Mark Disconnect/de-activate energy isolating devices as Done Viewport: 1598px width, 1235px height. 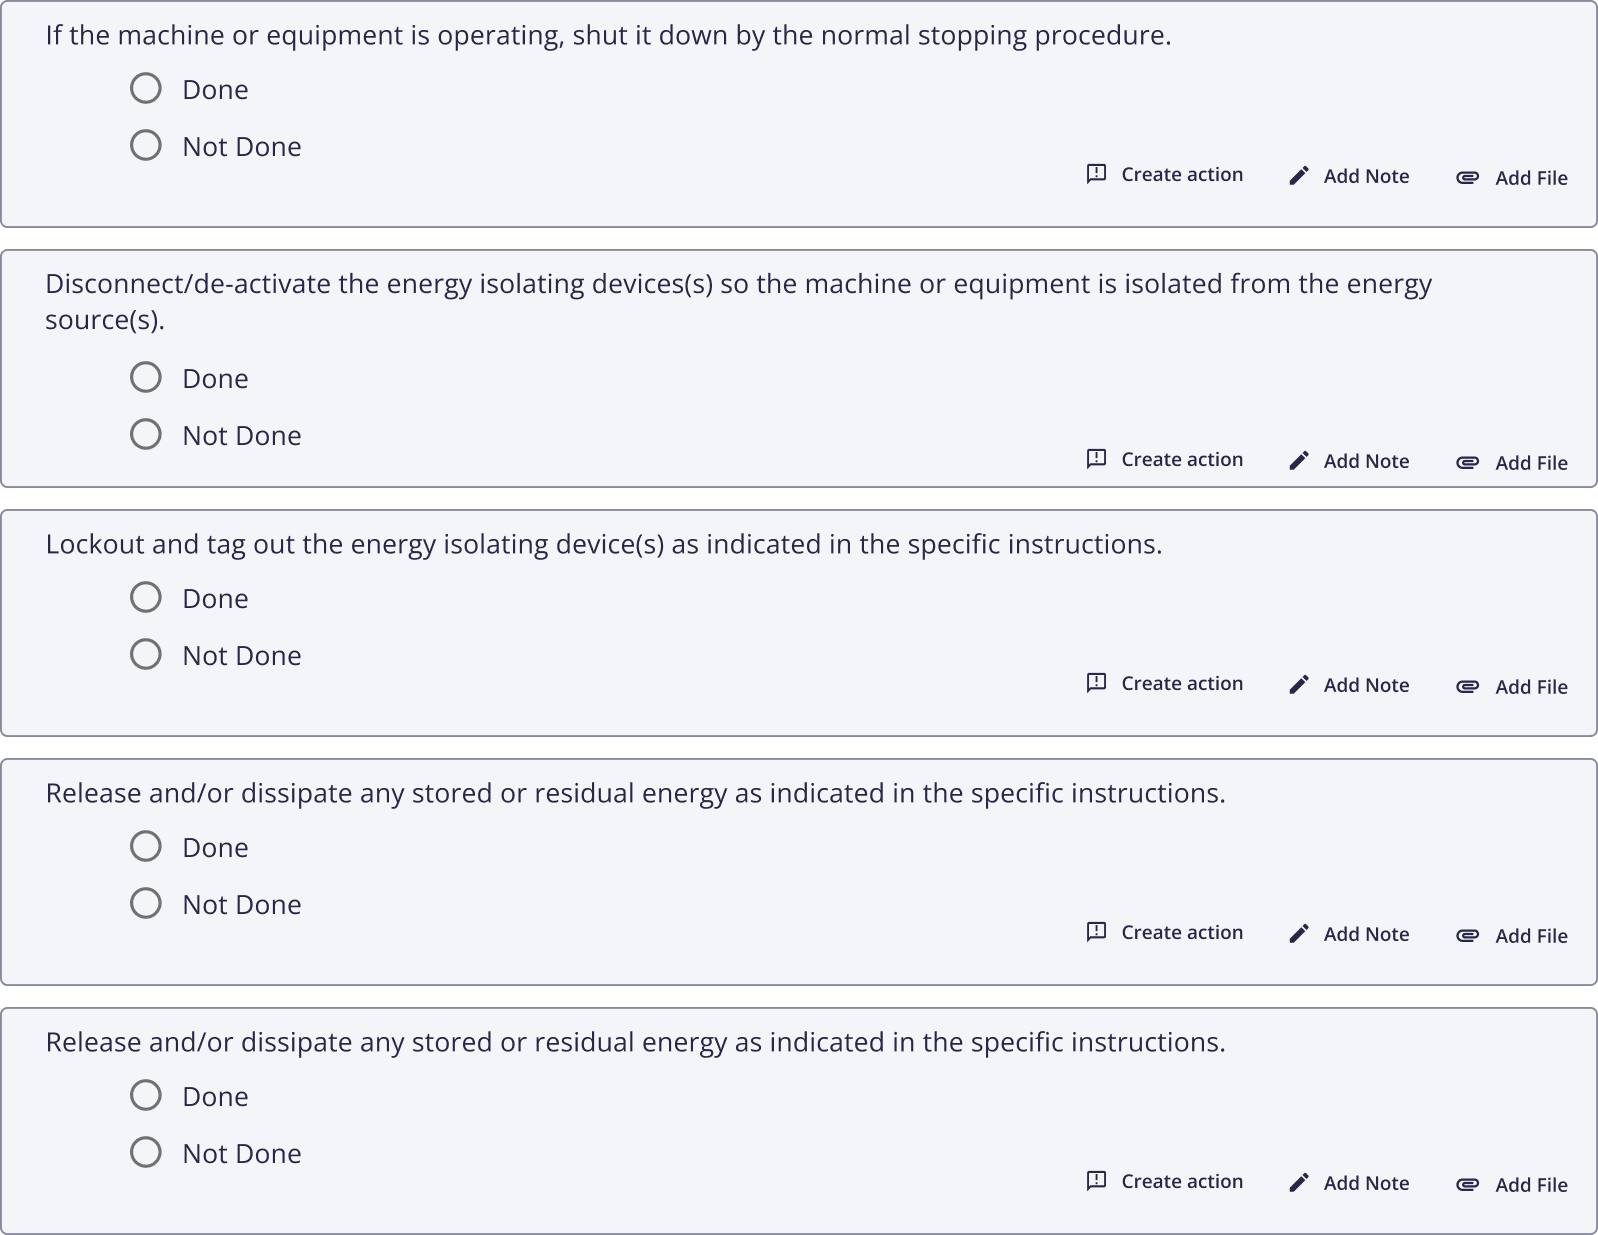coord(146,378)
